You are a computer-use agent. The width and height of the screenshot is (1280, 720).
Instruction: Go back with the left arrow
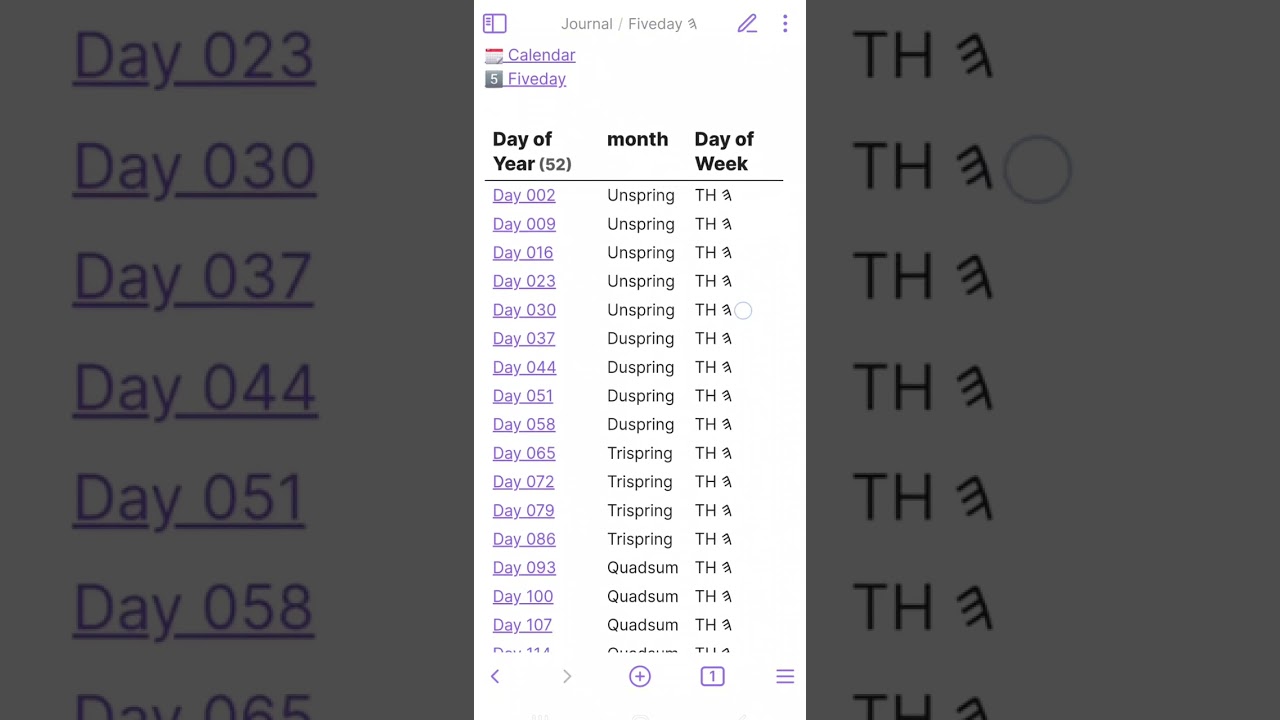495,677
